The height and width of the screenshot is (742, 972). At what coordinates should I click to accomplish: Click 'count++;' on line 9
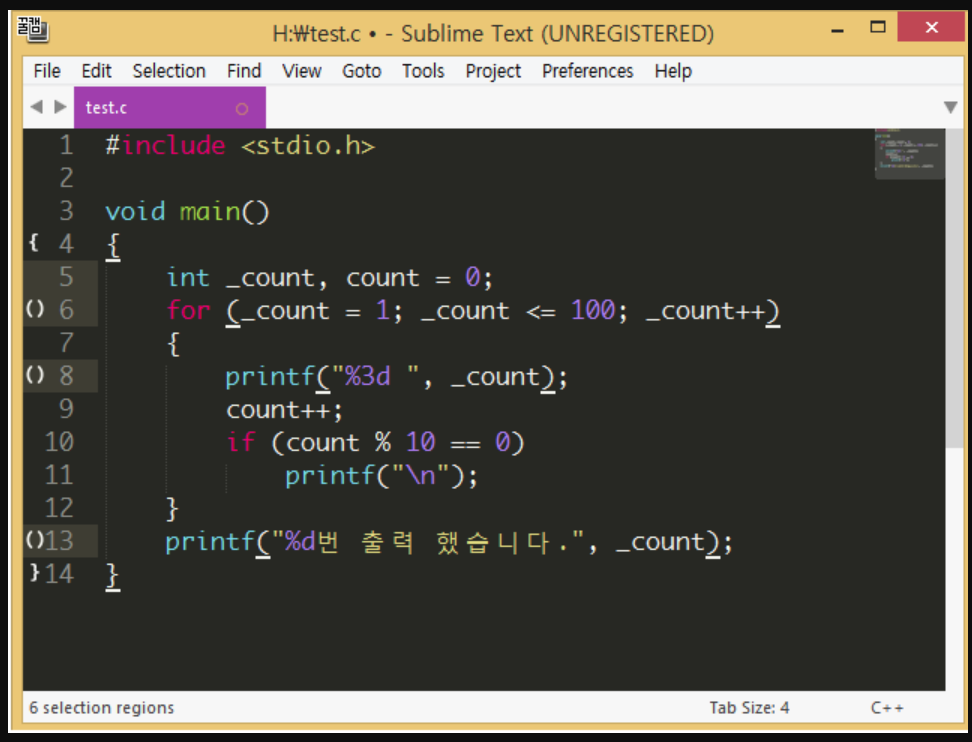pyautogui.click(x=285, y=410)
